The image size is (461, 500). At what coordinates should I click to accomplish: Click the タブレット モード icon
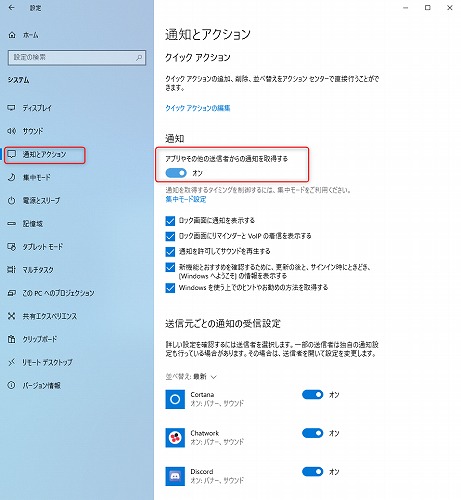(12, 247)
